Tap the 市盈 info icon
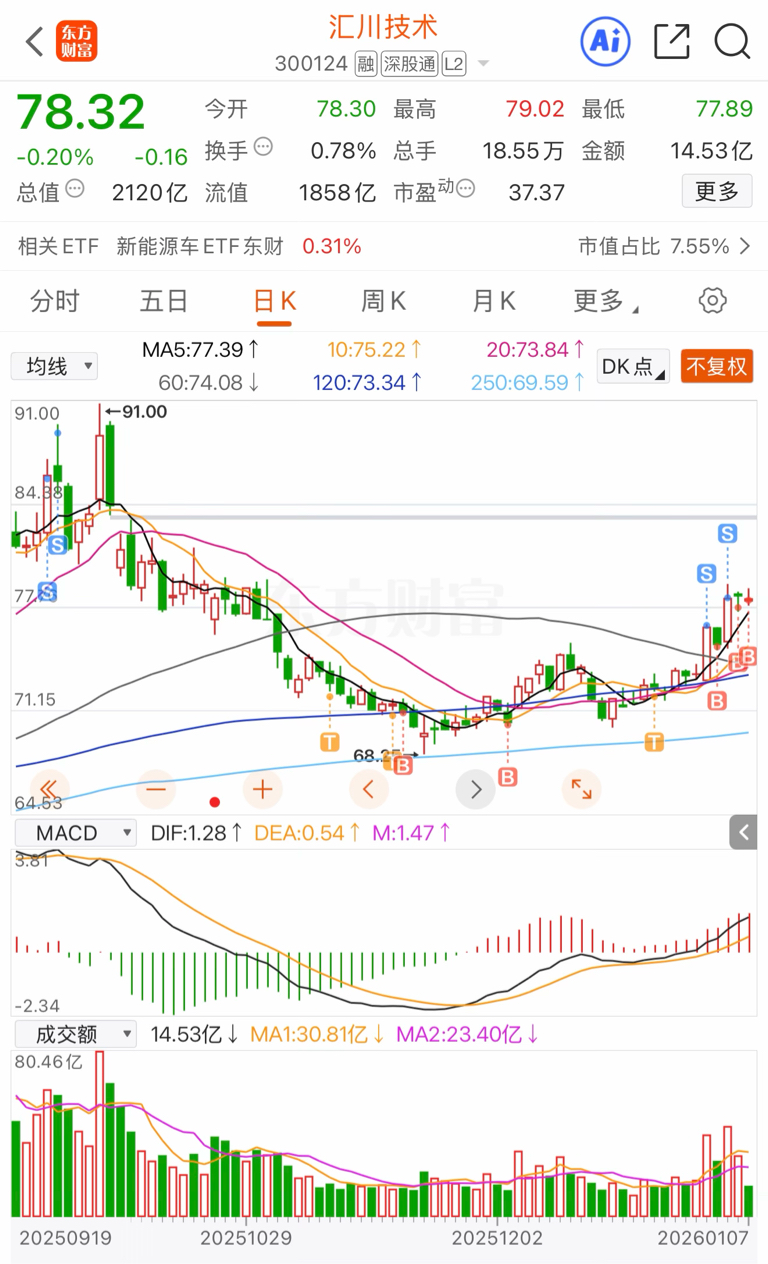This screenshot has height=1264, width=768. [x=464, y=188]
